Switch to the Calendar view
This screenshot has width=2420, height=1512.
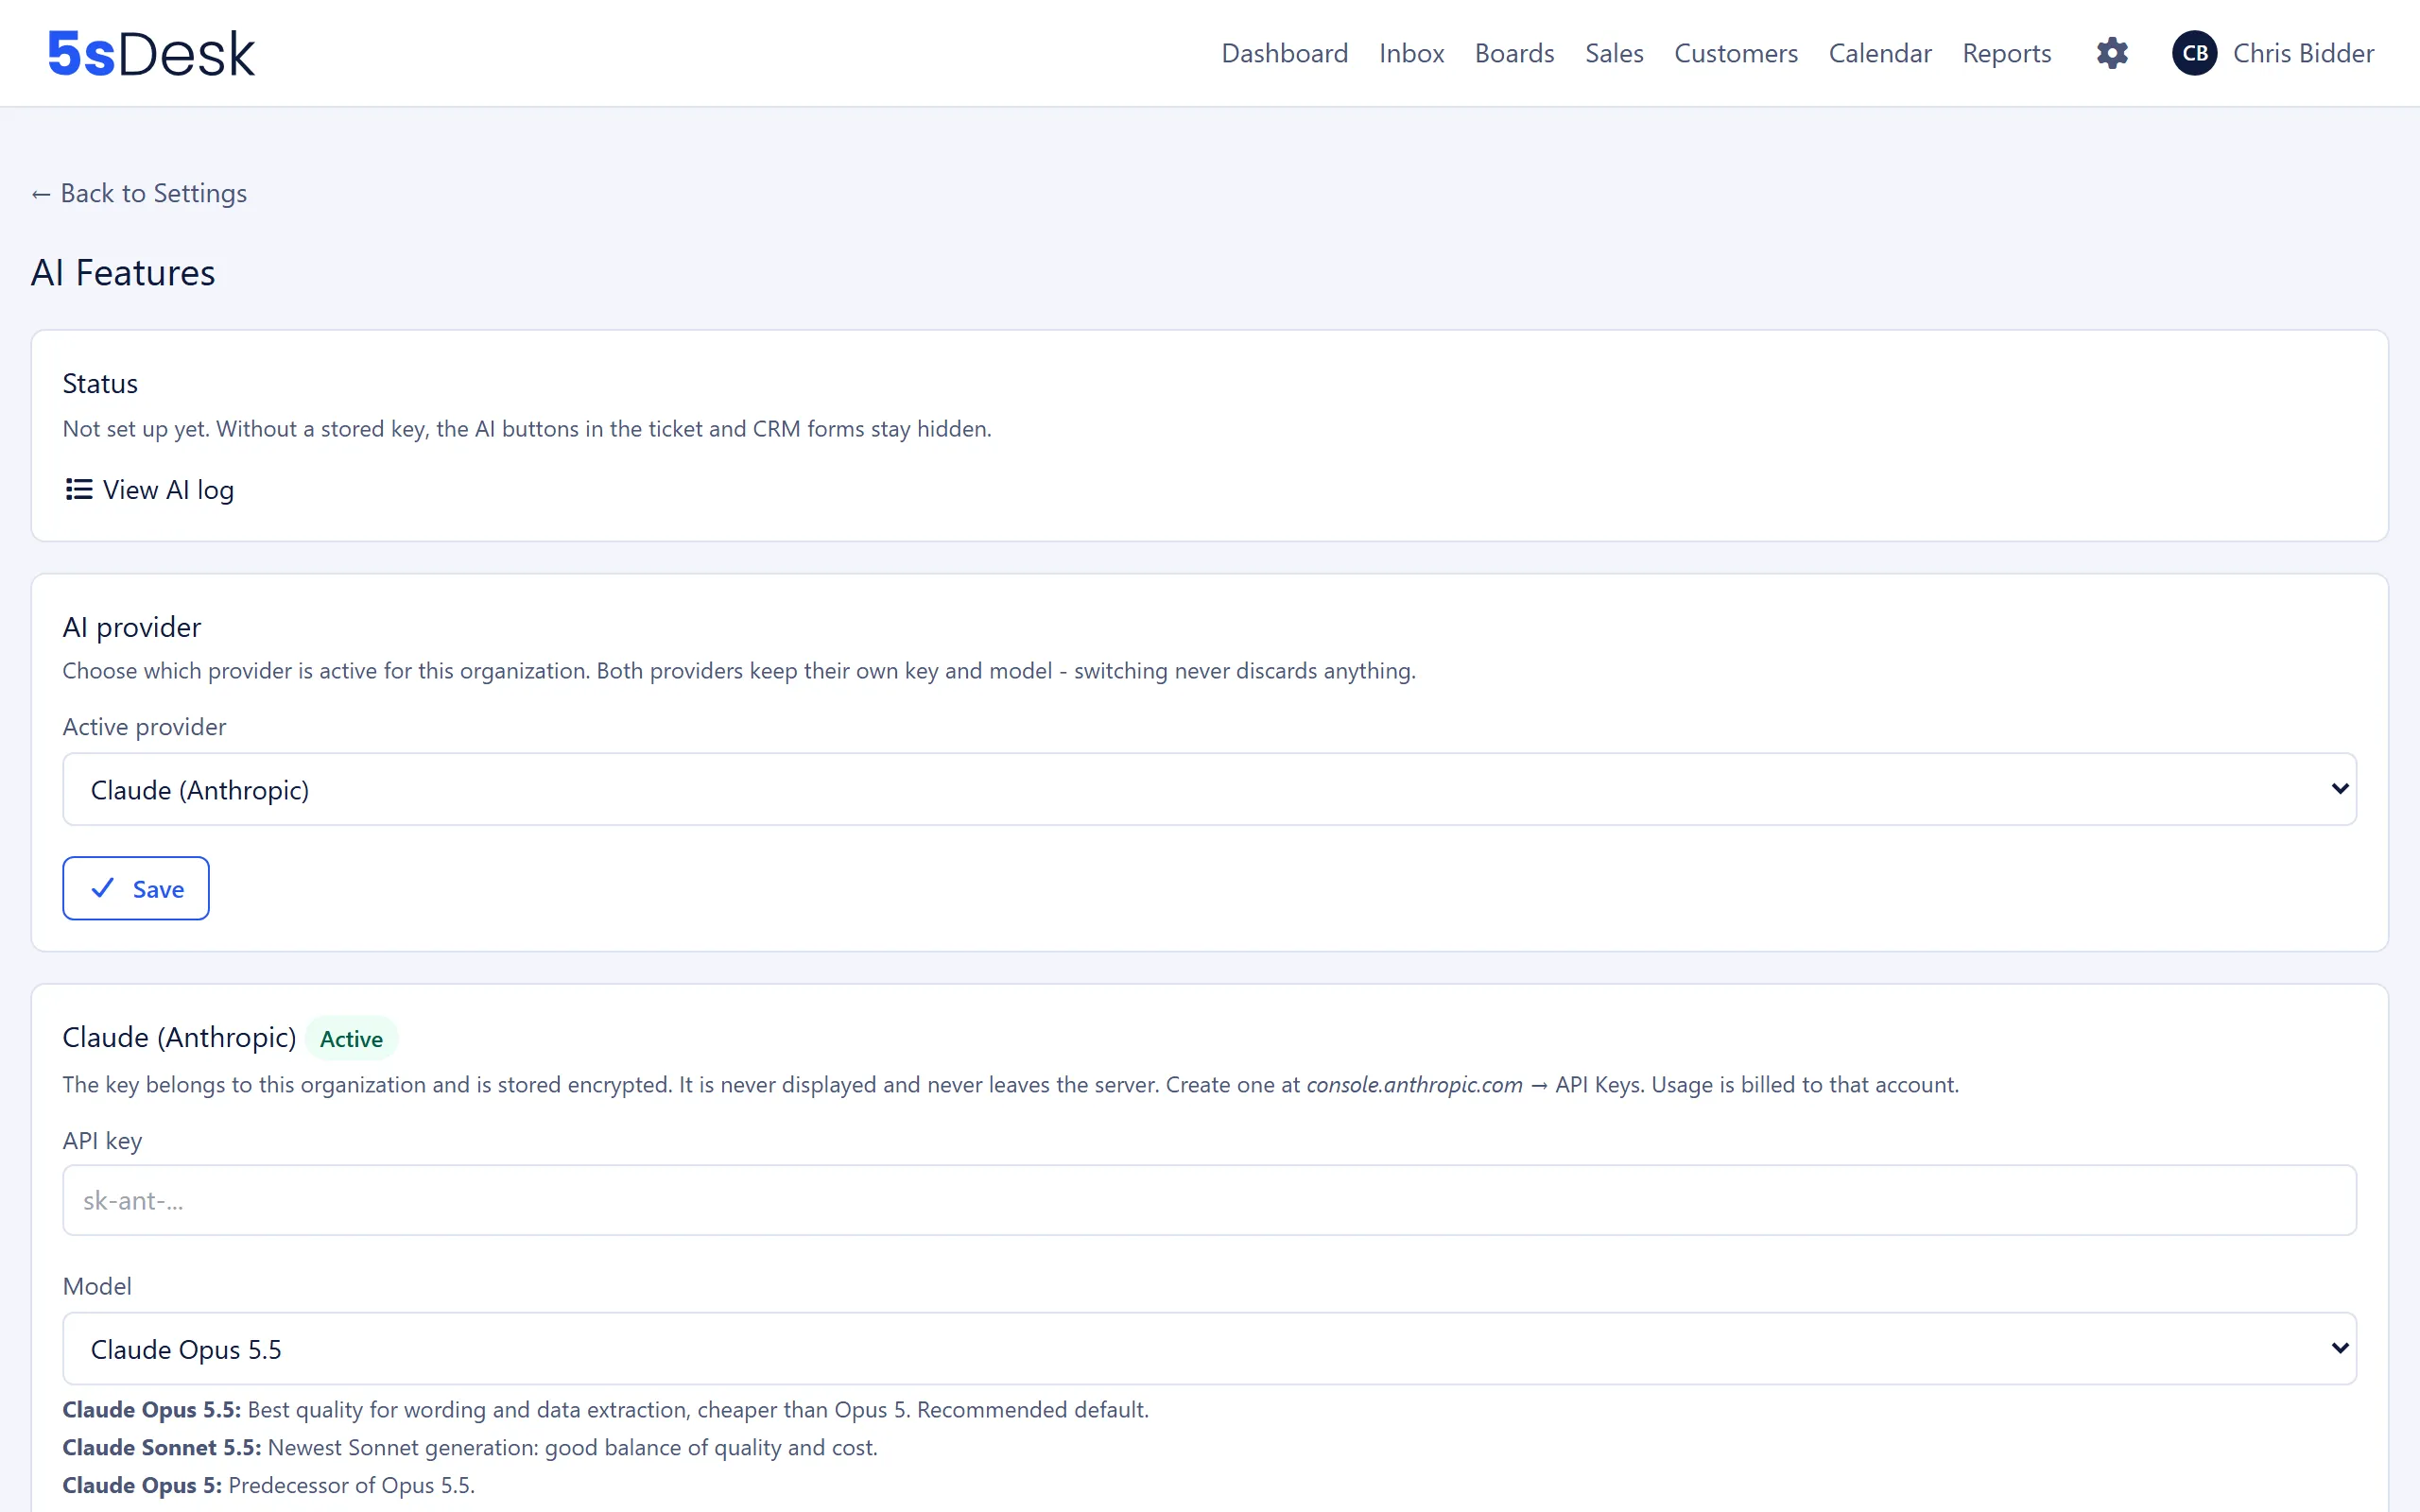(1880, 53)
